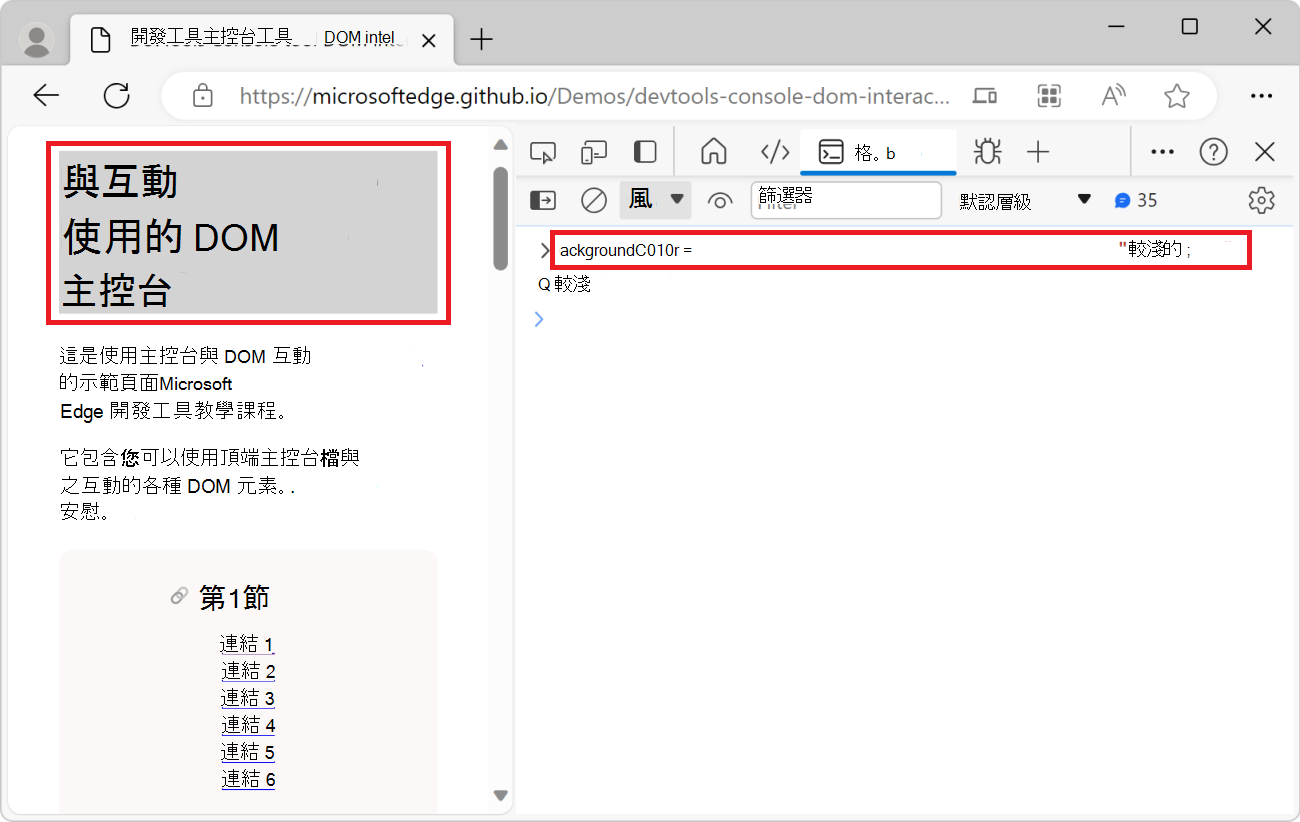Viewport: 1300px width, 822px height.
Task: Open more DevTools options menu
Action: [1161, 151]
